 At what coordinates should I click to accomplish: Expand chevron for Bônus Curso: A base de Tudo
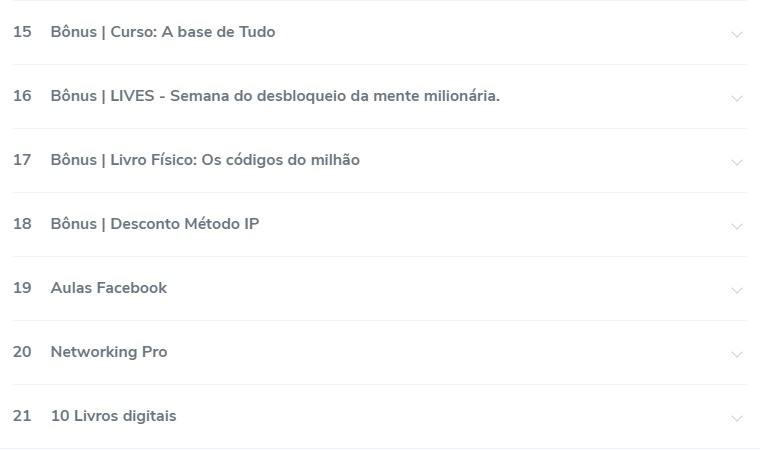[737, 34]
